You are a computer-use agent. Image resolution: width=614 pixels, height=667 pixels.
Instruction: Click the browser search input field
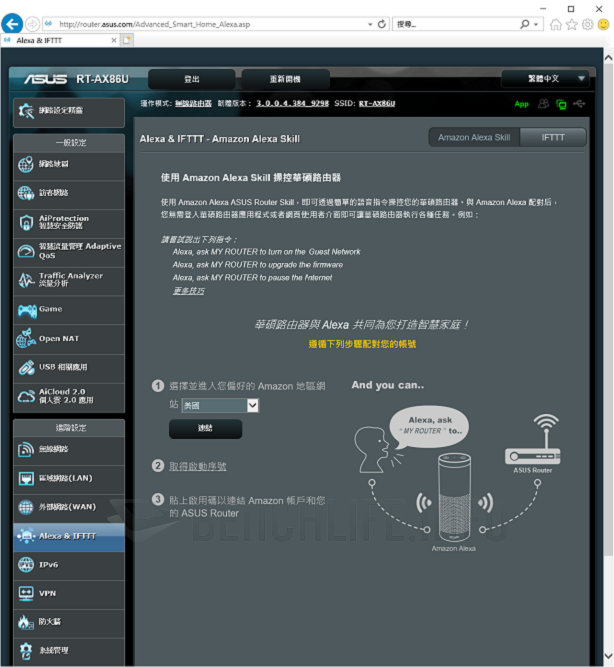click(x=455, y=24)
